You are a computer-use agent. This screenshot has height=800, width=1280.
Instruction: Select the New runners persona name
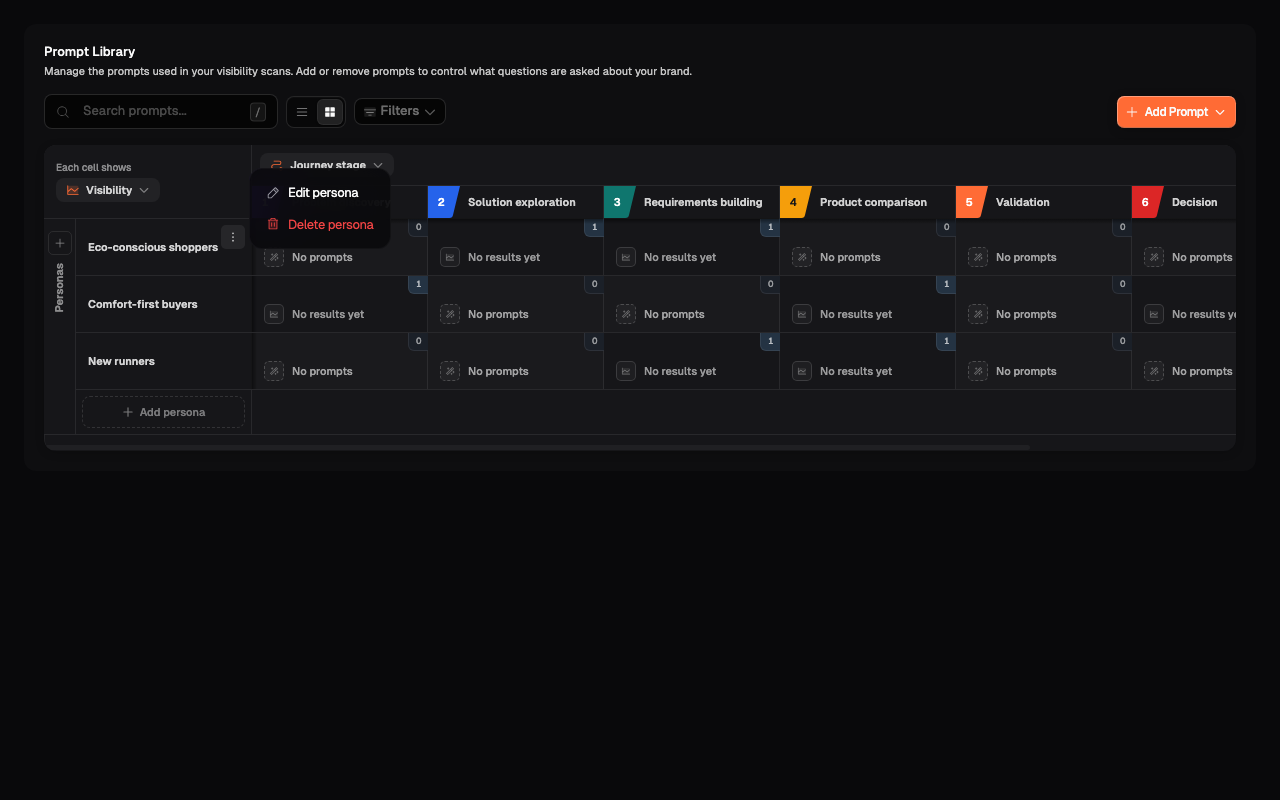pyautogui.click(x=121, y=361)
